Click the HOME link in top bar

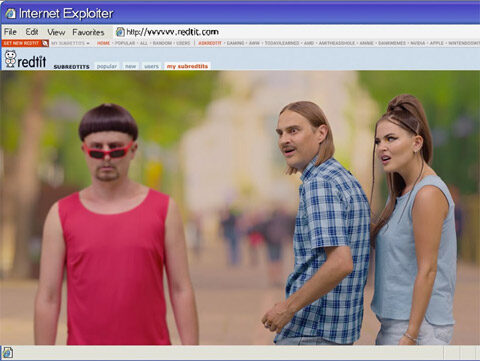(x=103, y=43)
